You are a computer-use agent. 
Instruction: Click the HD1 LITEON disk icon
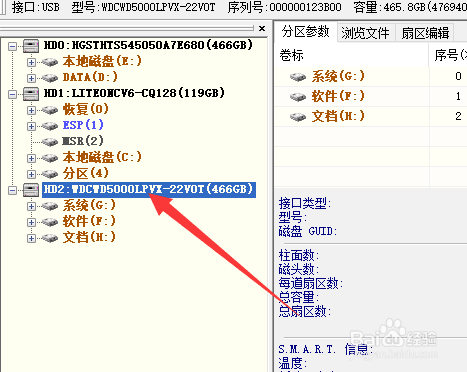click(x=31, y=94)
